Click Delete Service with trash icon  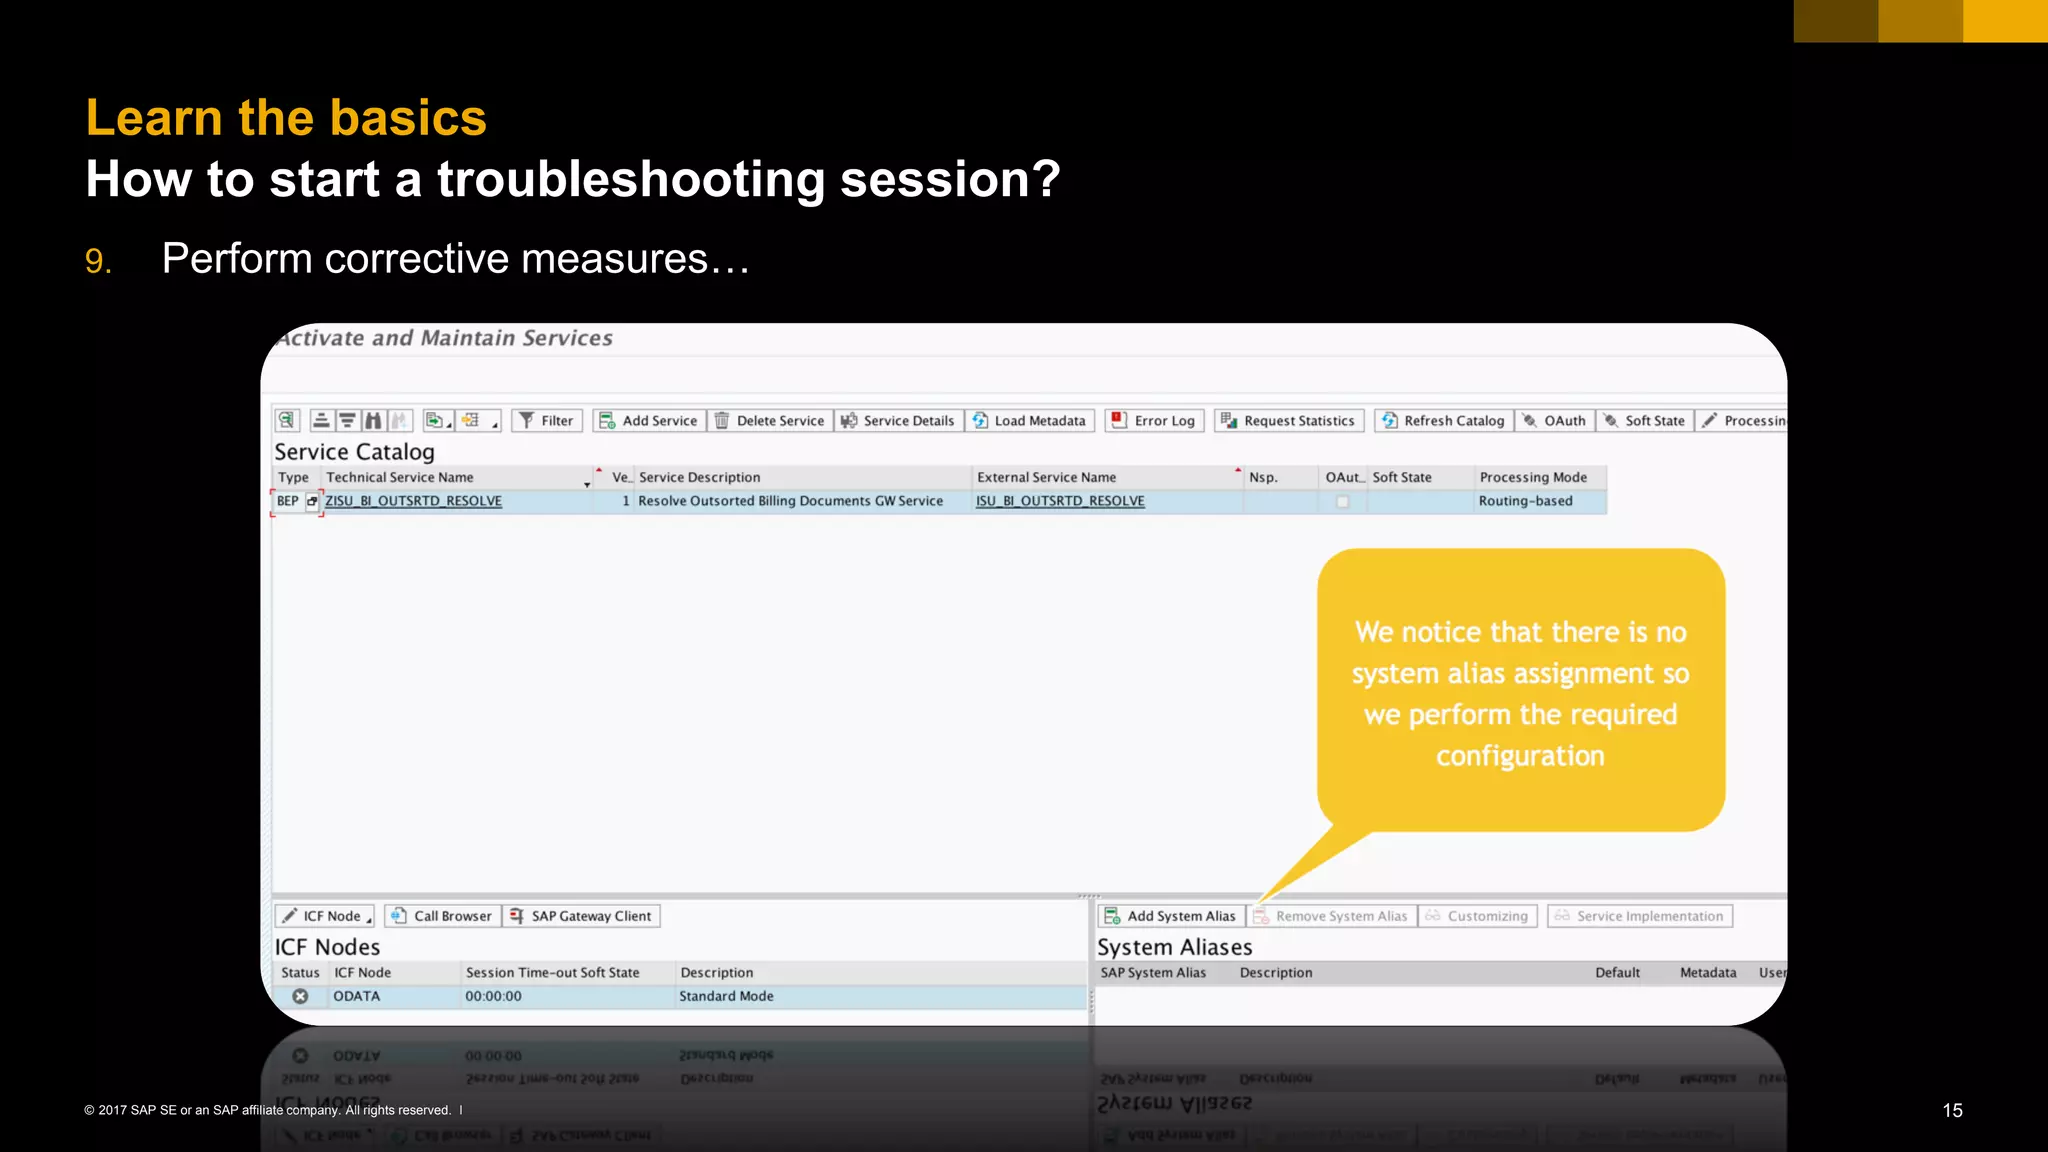pyautogui.click(x=770, y=421)
